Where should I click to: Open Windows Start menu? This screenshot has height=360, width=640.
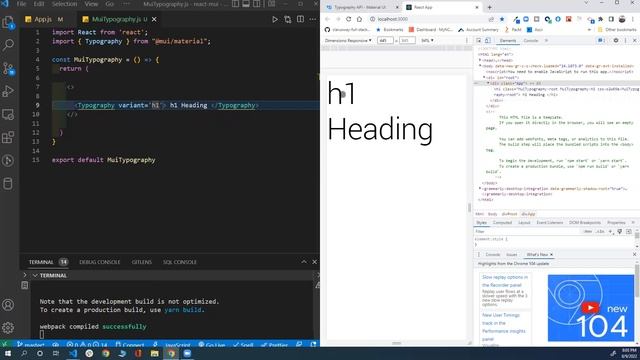pos(8,353)
